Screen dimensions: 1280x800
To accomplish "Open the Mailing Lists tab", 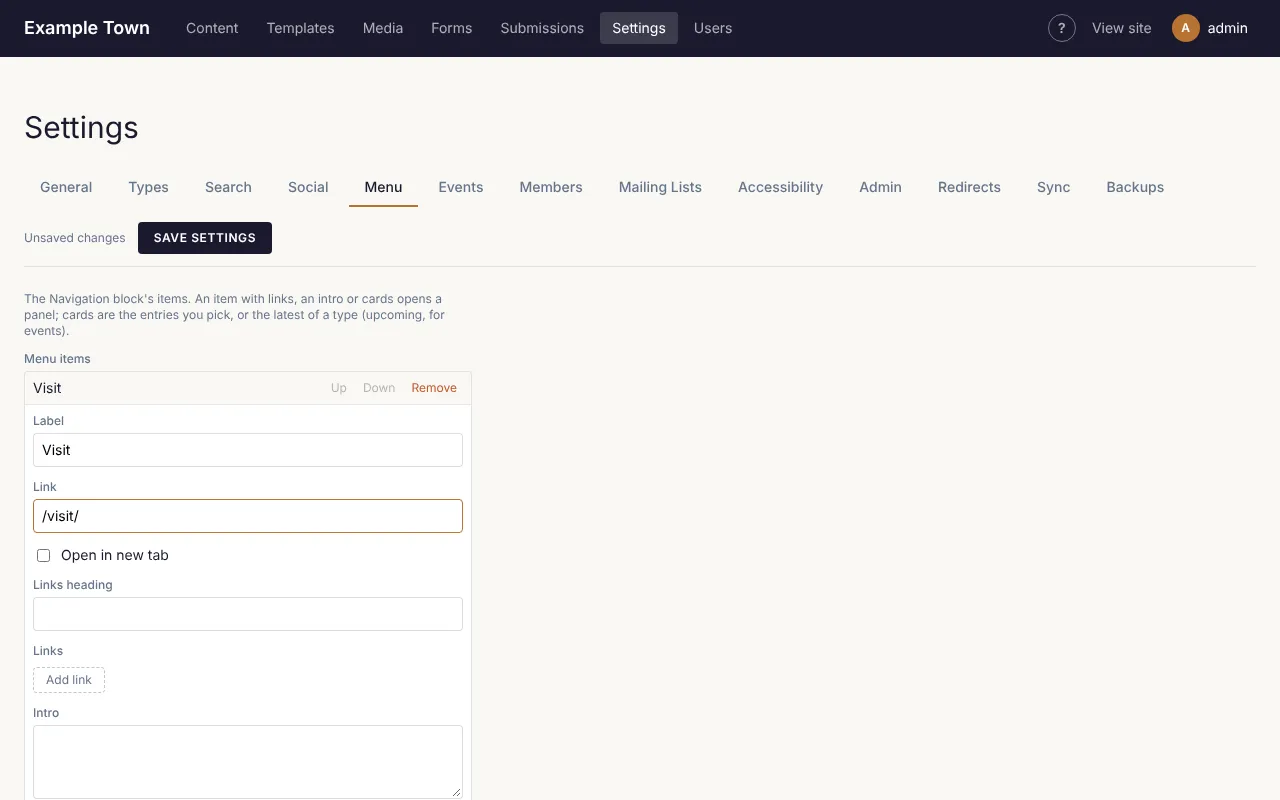I will coord(660,187).
